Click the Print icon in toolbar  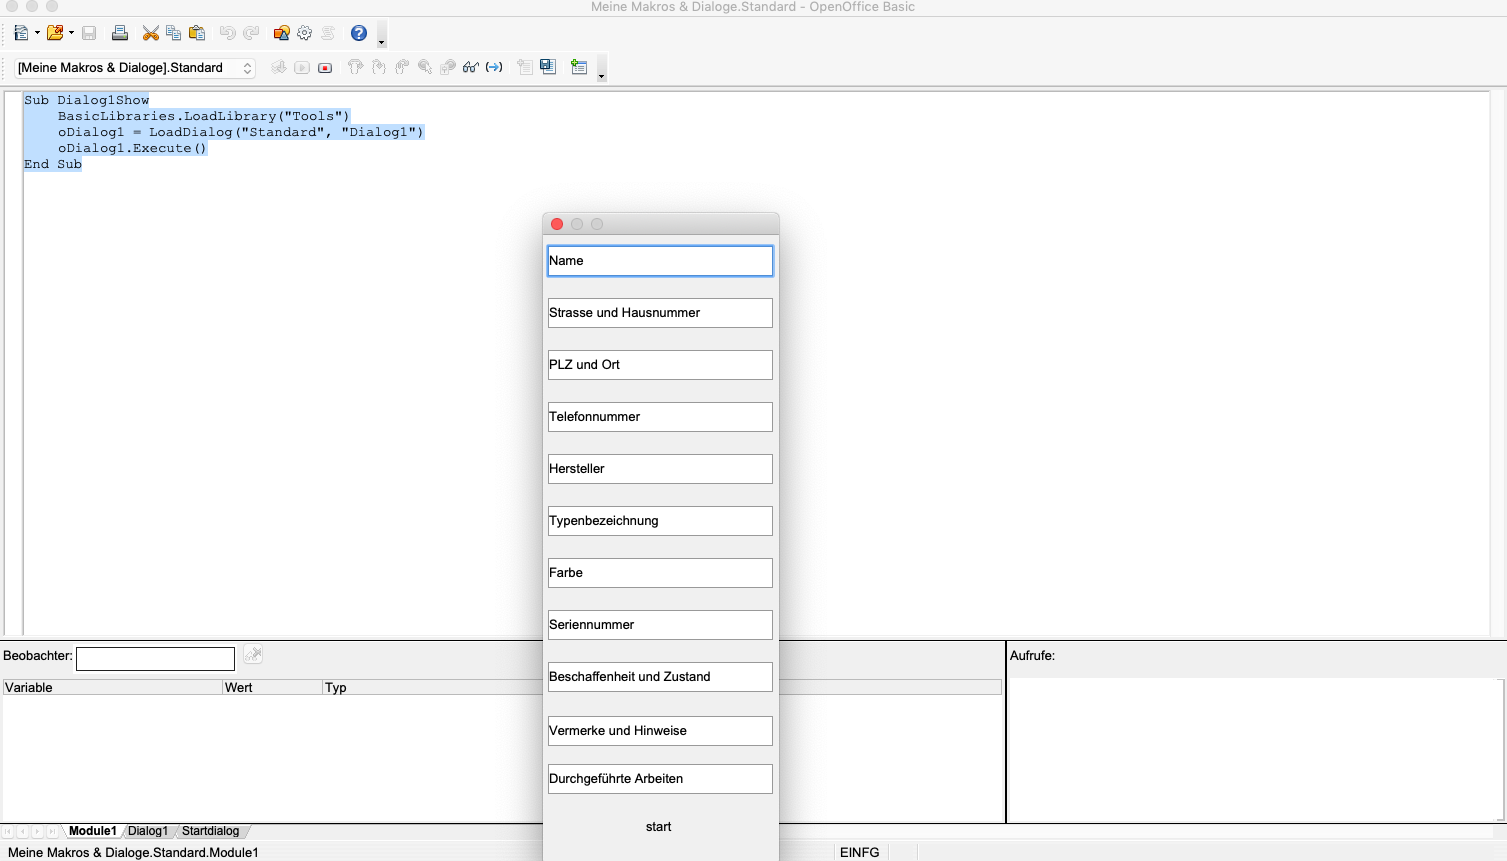coord(120,33)
